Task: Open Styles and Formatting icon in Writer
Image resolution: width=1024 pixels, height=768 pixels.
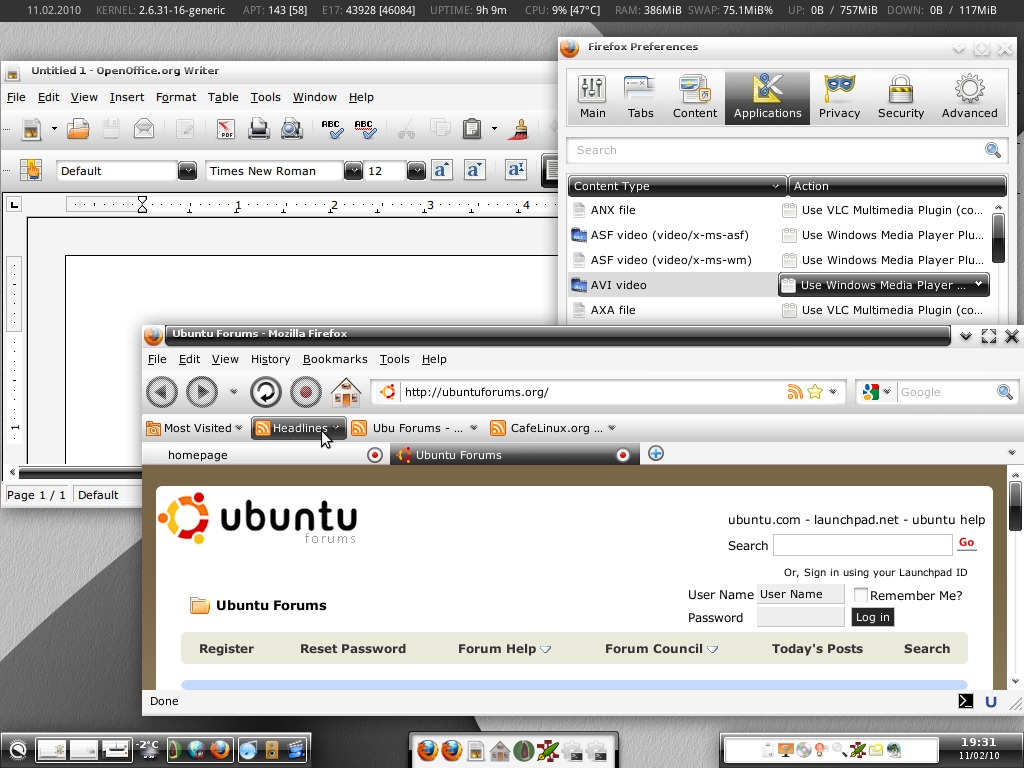Action: tap(30, 170)
